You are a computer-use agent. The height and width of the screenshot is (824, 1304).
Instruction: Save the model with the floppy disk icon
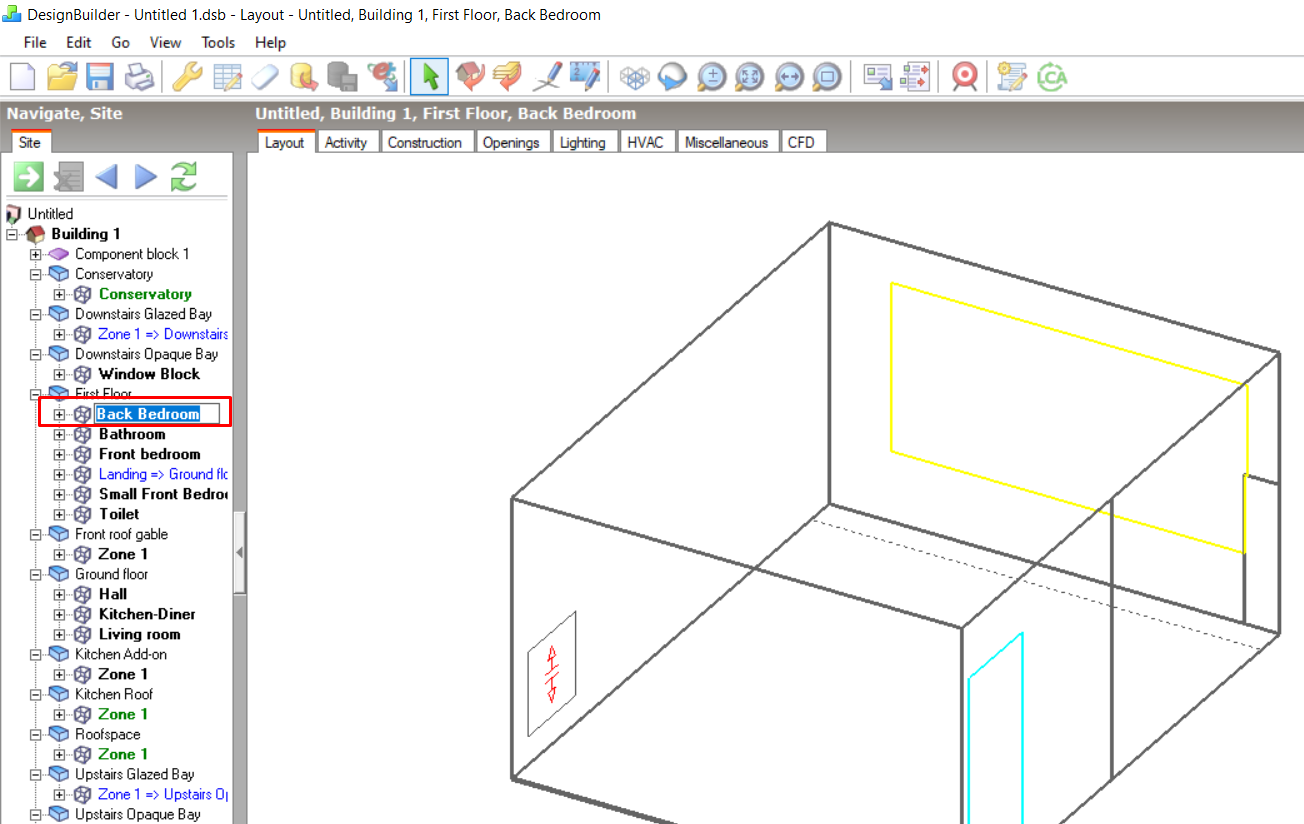99,76
